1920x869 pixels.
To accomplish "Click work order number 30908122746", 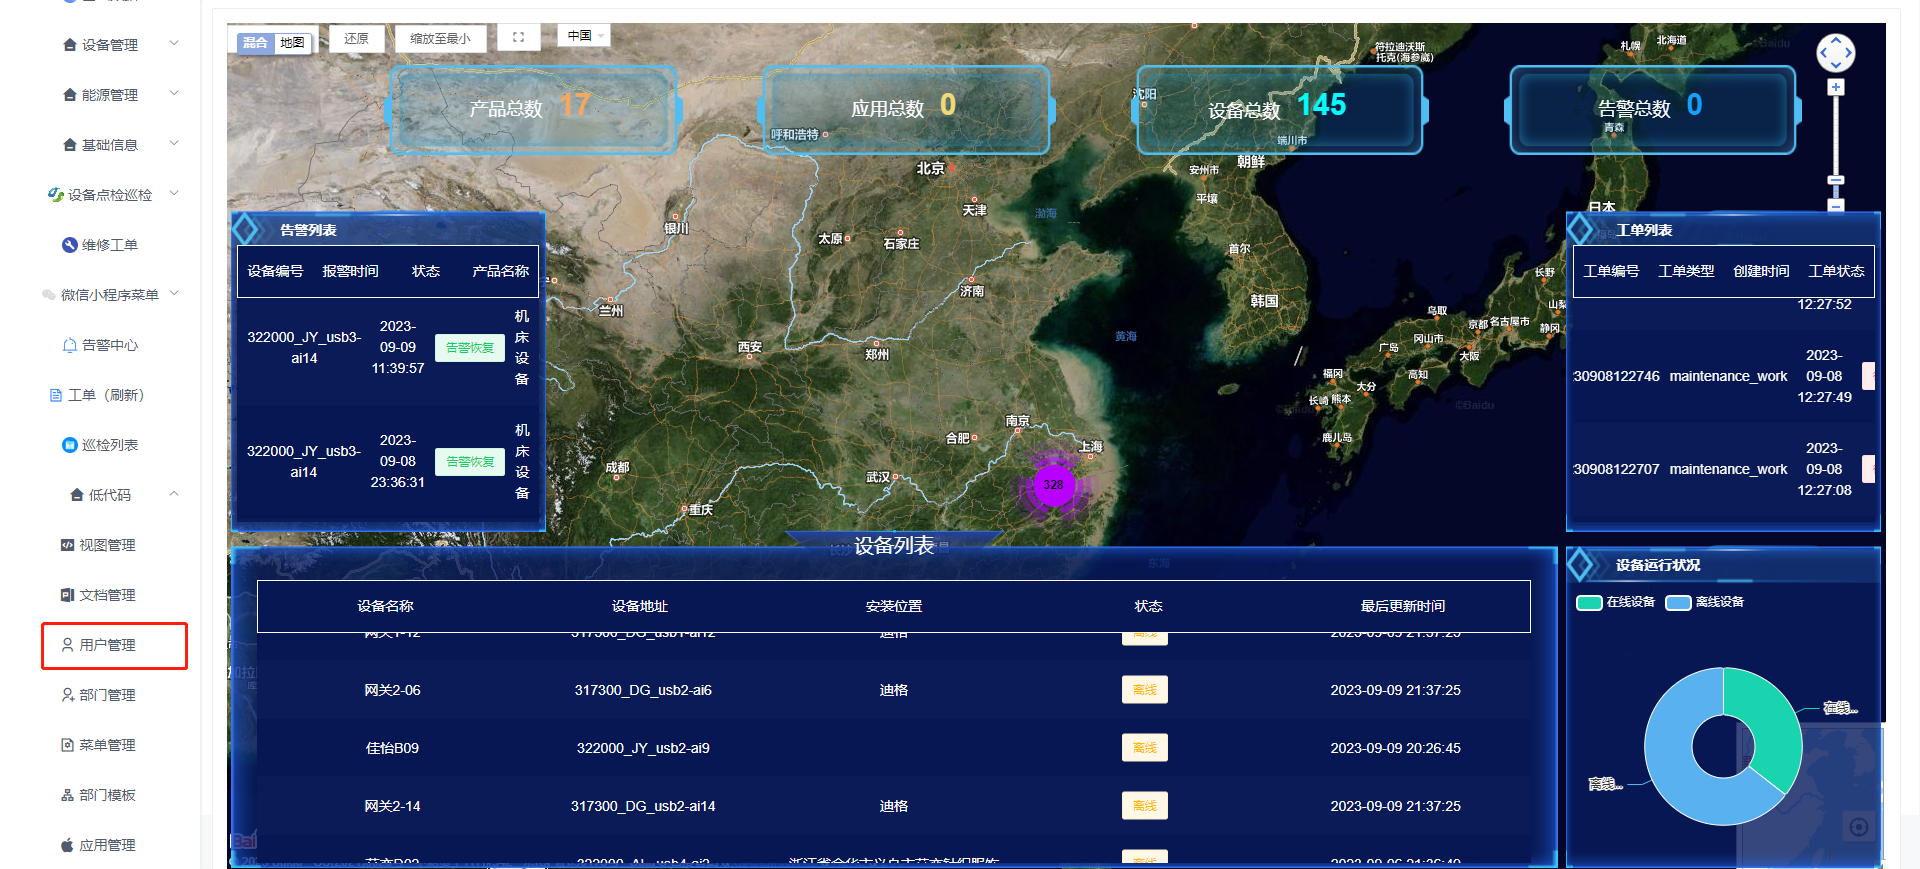I will click(1616, 376).
